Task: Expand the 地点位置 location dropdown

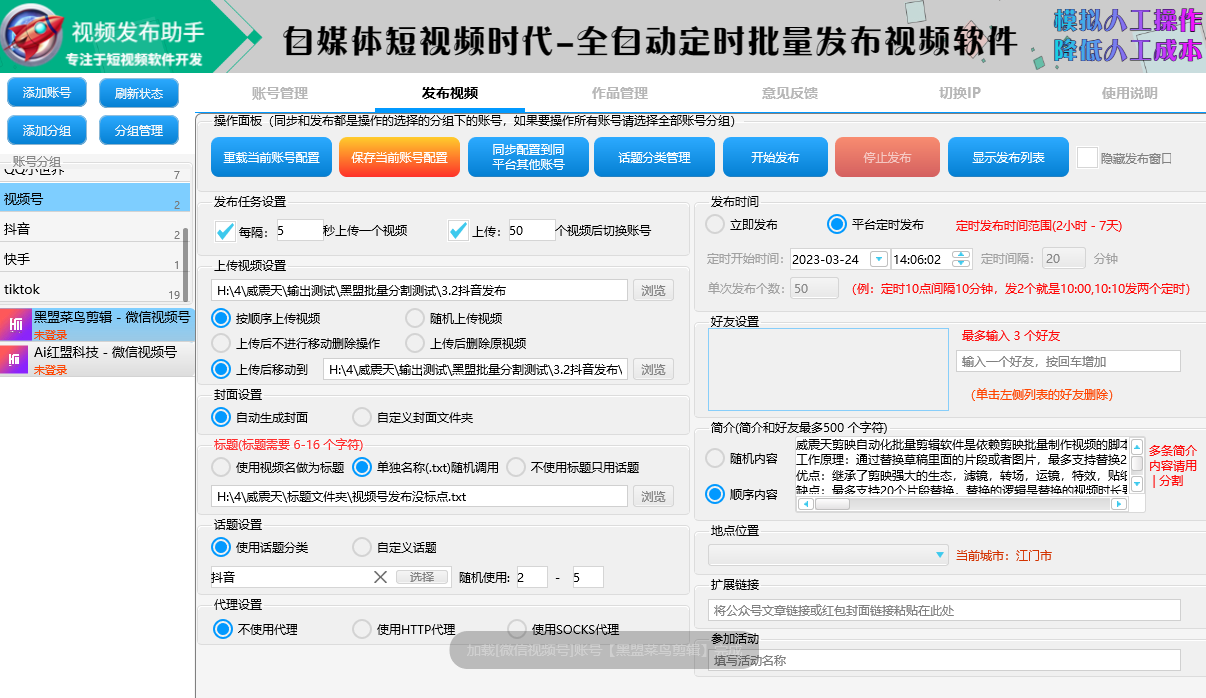Action: point(940,554)
